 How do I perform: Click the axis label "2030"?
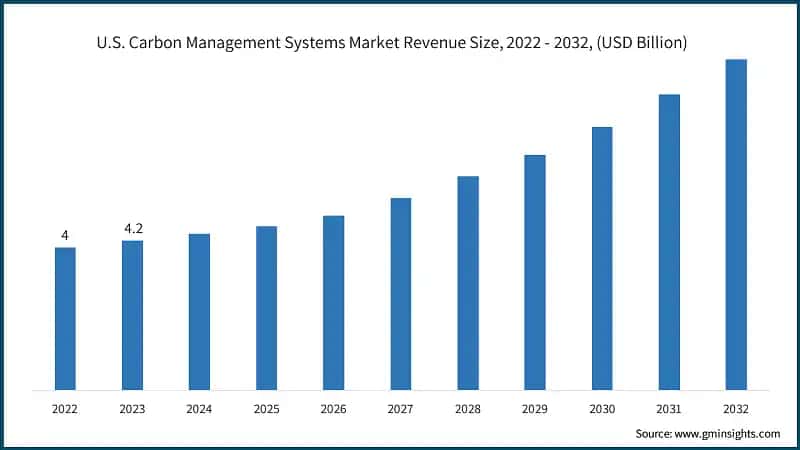tap(602, 409)
